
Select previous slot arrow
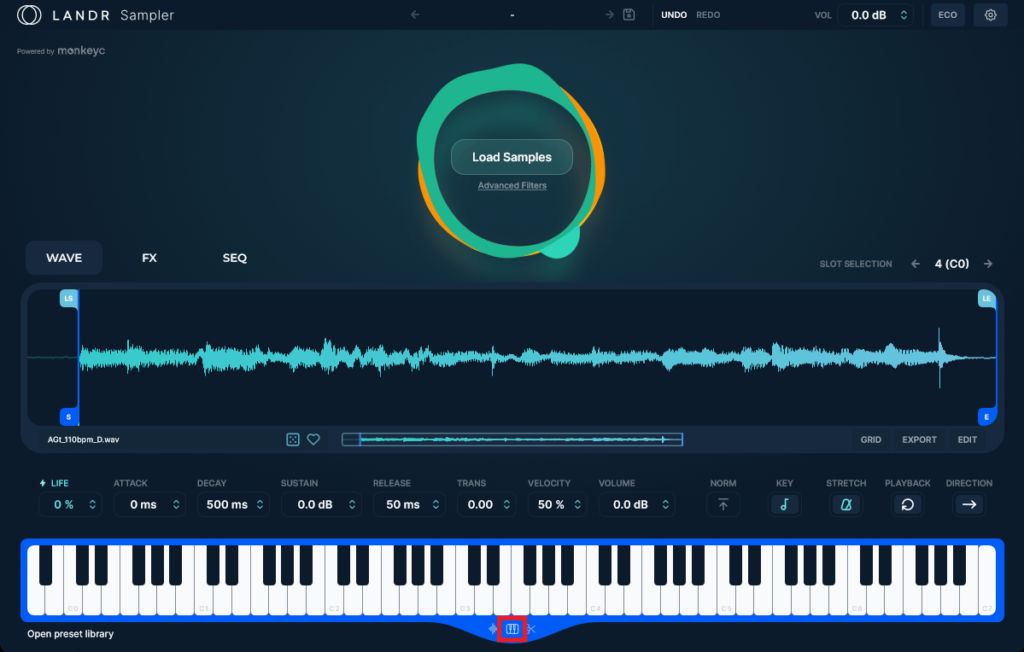[x=916, y=264]
